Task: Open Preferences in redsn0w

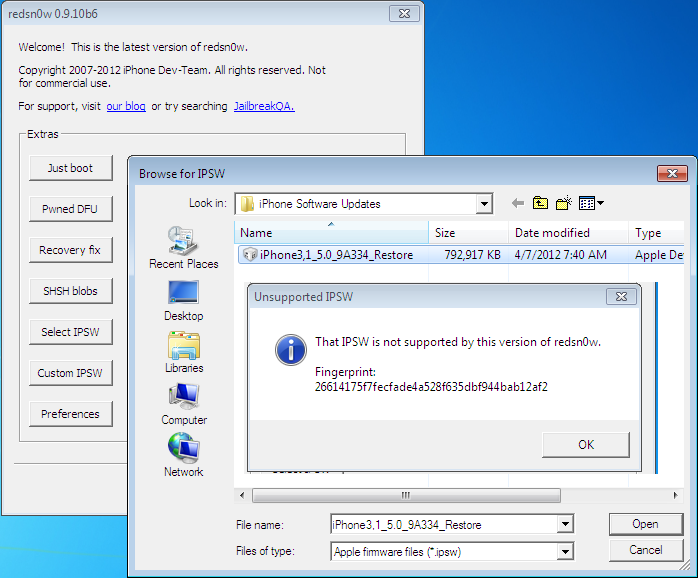Action: pos(70,413)
